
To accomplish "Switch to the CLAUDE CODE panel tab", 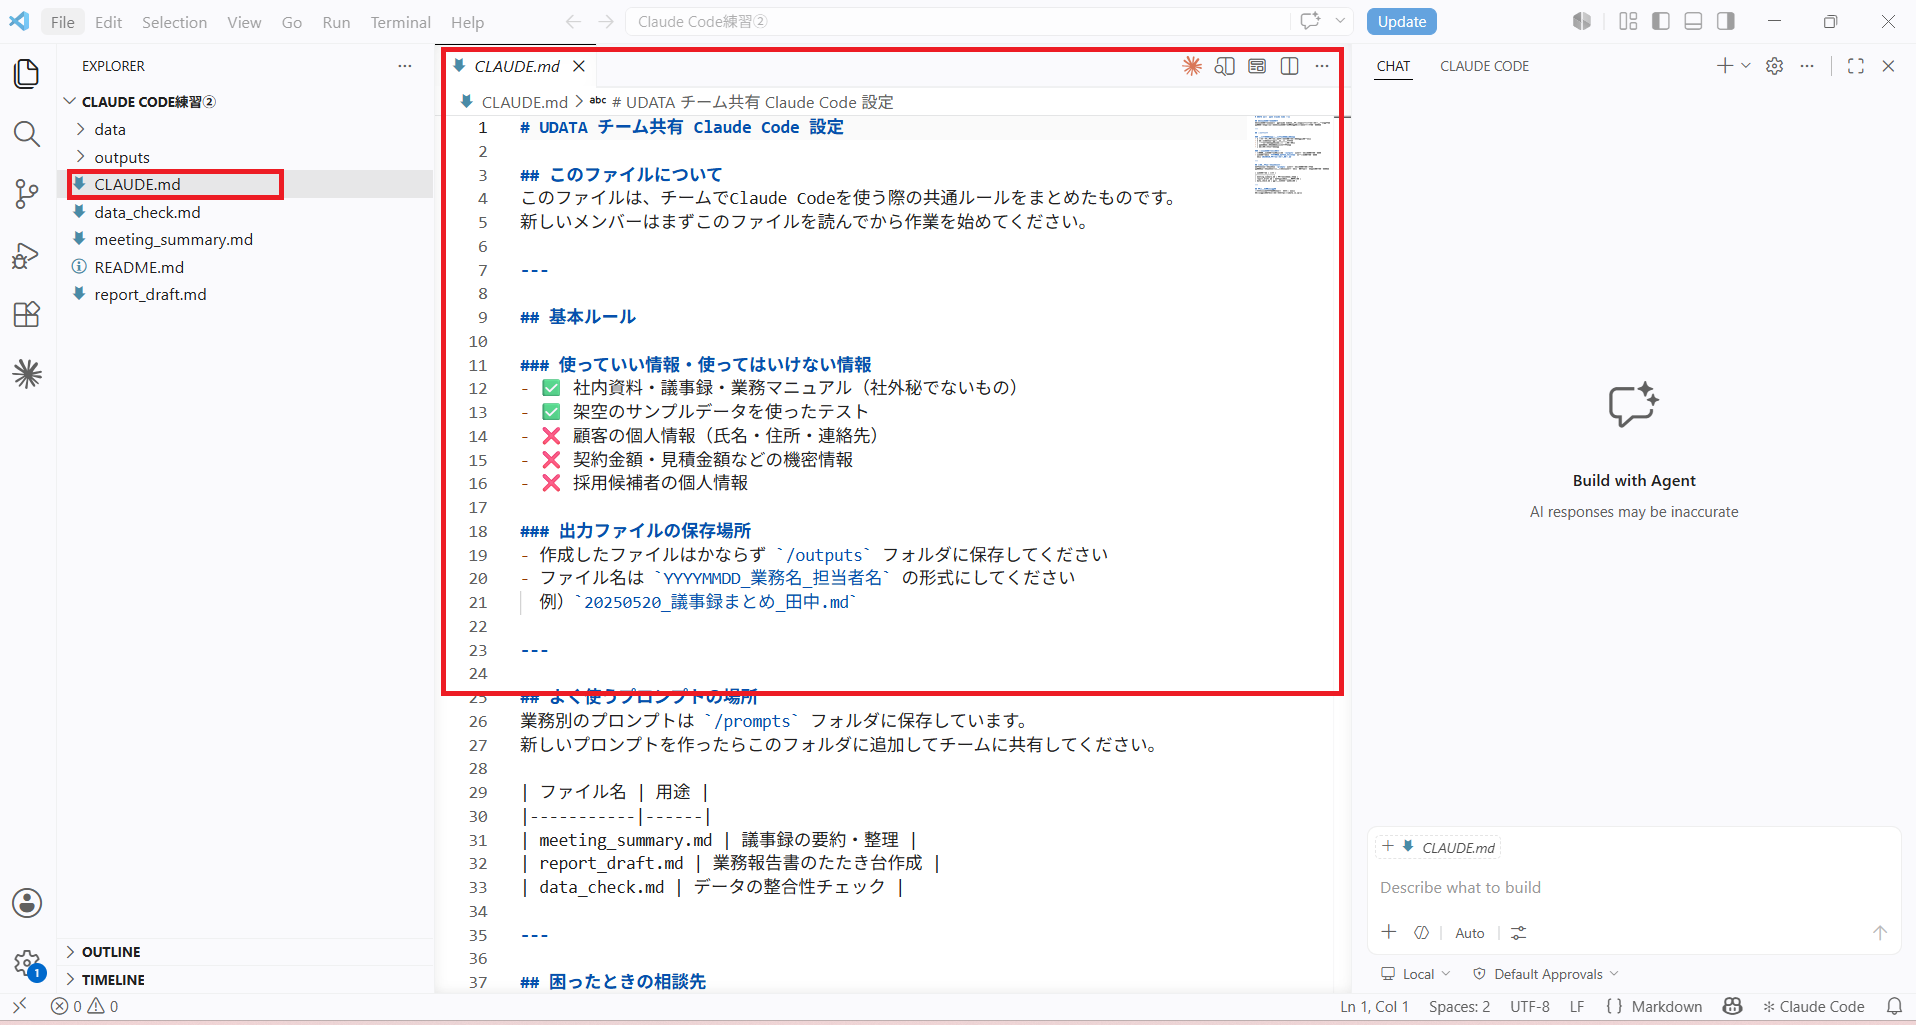I will 1484,66.
